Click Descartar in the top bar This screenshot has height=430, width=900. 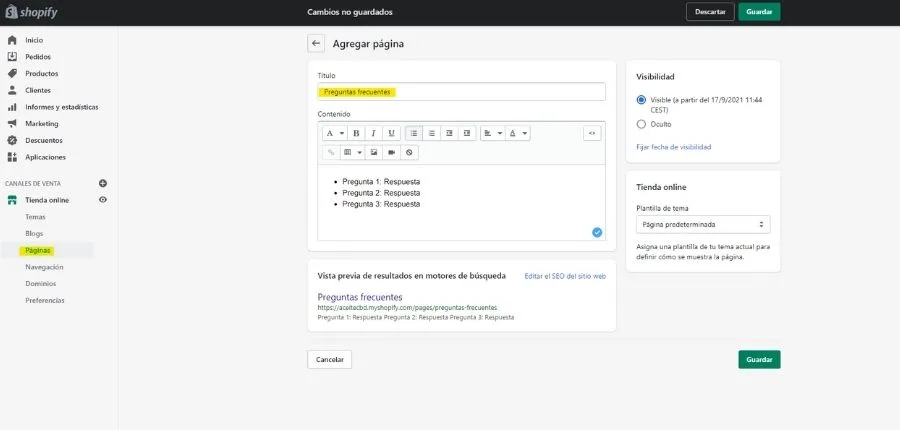[710, 12]
